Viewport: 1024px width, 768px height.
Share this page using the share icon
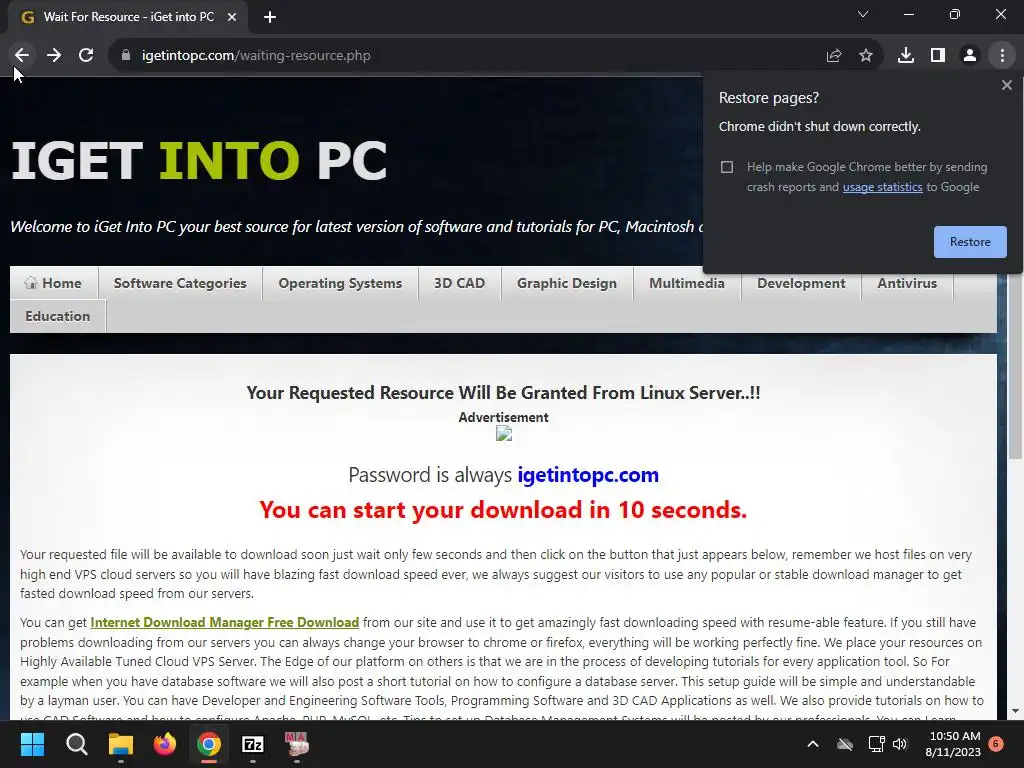(x=834, y=56)
